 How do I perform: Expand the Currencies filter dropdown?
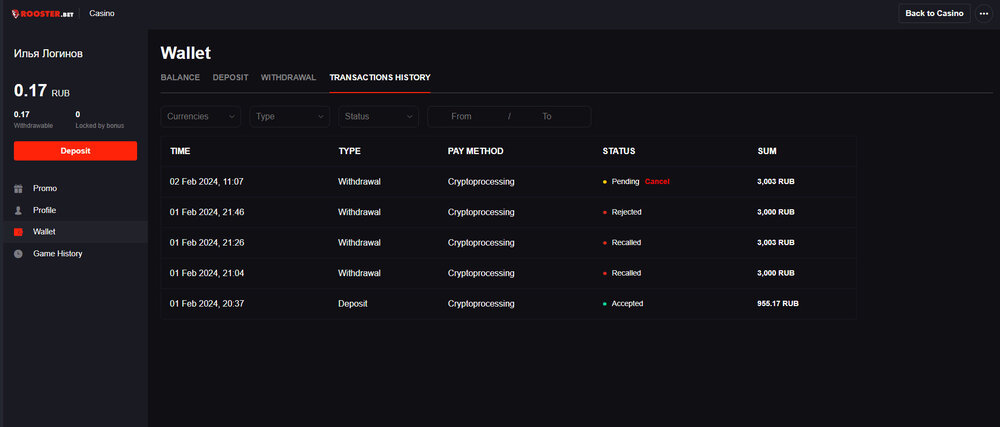coord(200,116)
